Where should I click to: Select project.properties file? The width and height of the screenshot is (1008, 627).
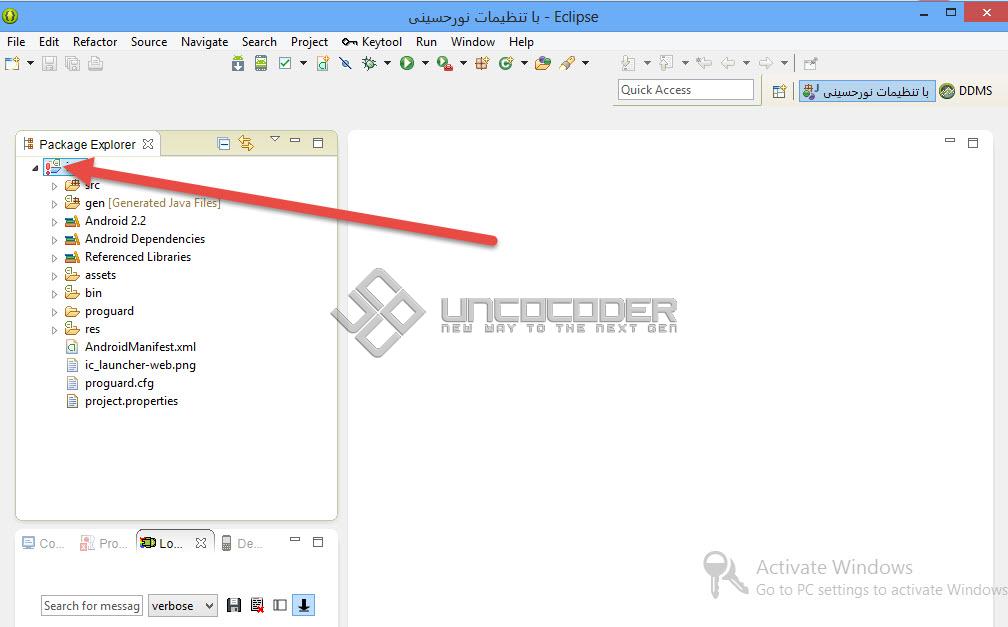131,401
